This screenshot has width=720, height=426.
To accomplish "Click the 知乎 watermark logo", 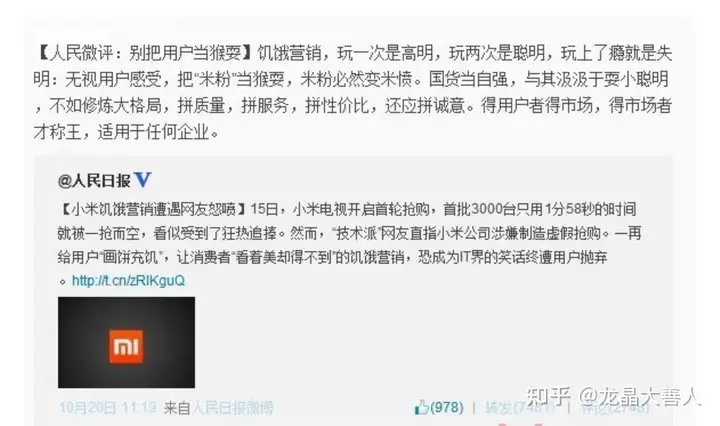I will click(548, 397).
